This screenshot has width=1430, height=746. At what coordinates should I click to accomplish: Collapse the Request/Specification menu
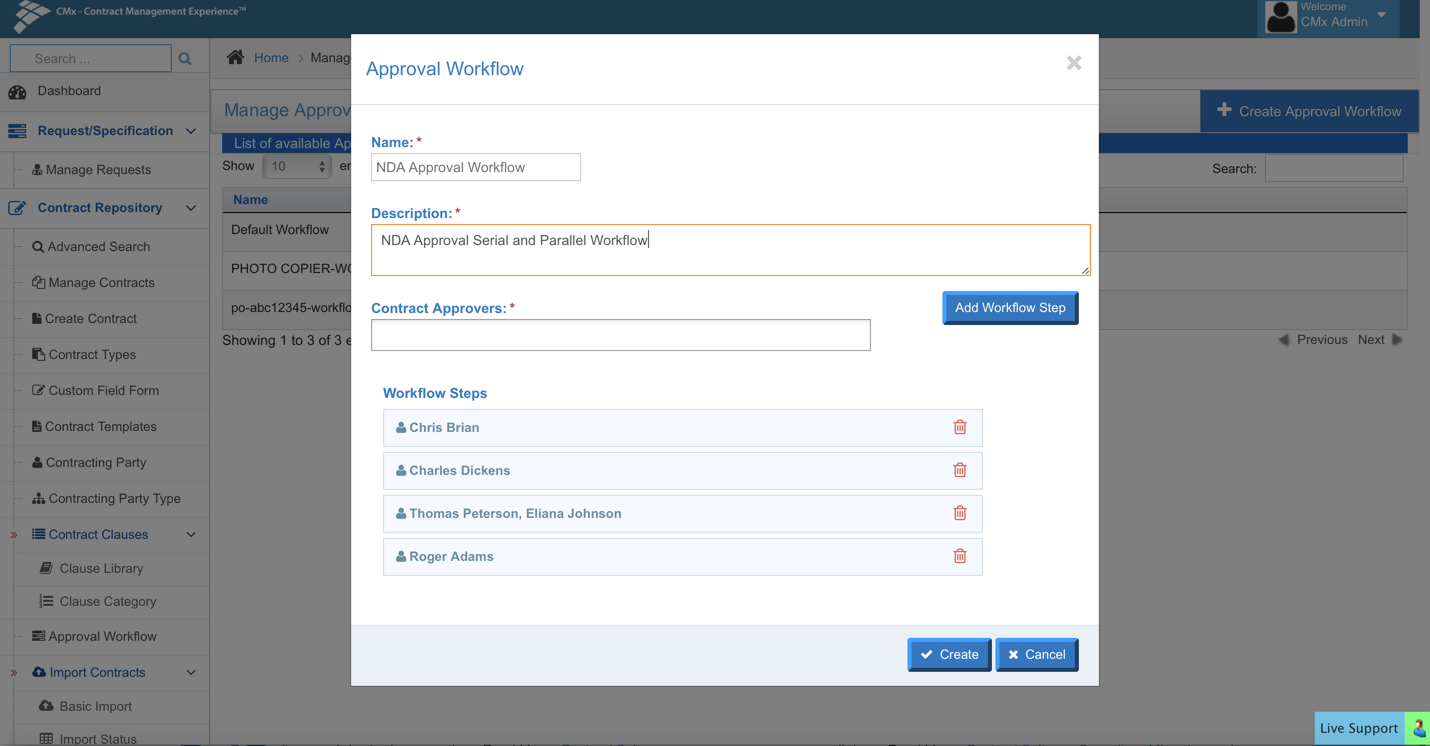point(191,131)
